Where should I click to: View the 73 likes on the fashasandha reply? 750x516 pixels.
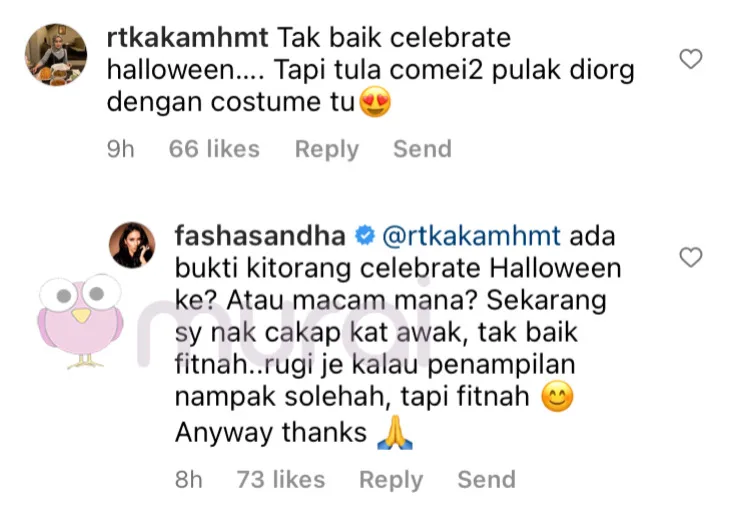pos(281,479)
